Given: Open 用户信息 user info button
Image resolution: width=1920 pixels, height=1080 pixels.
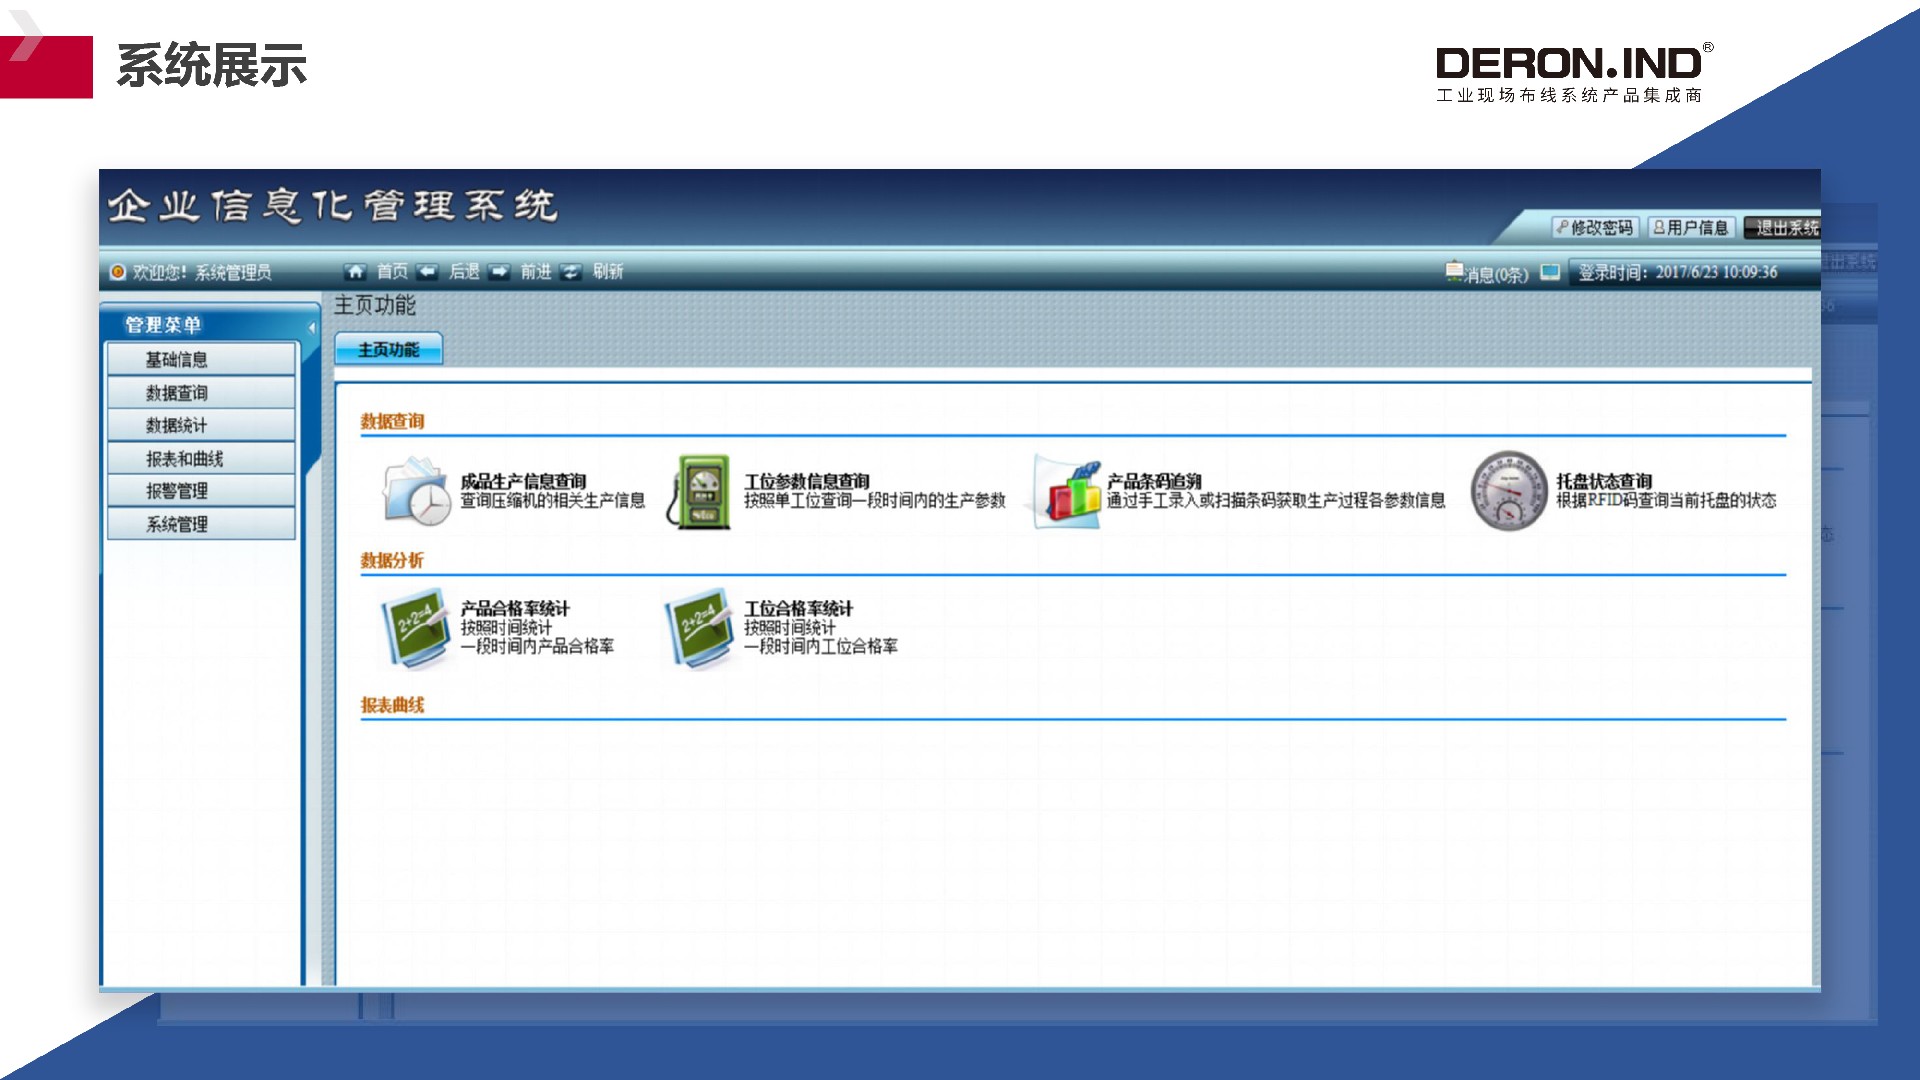Looking at the screenshot, I should coord(1690,228).
